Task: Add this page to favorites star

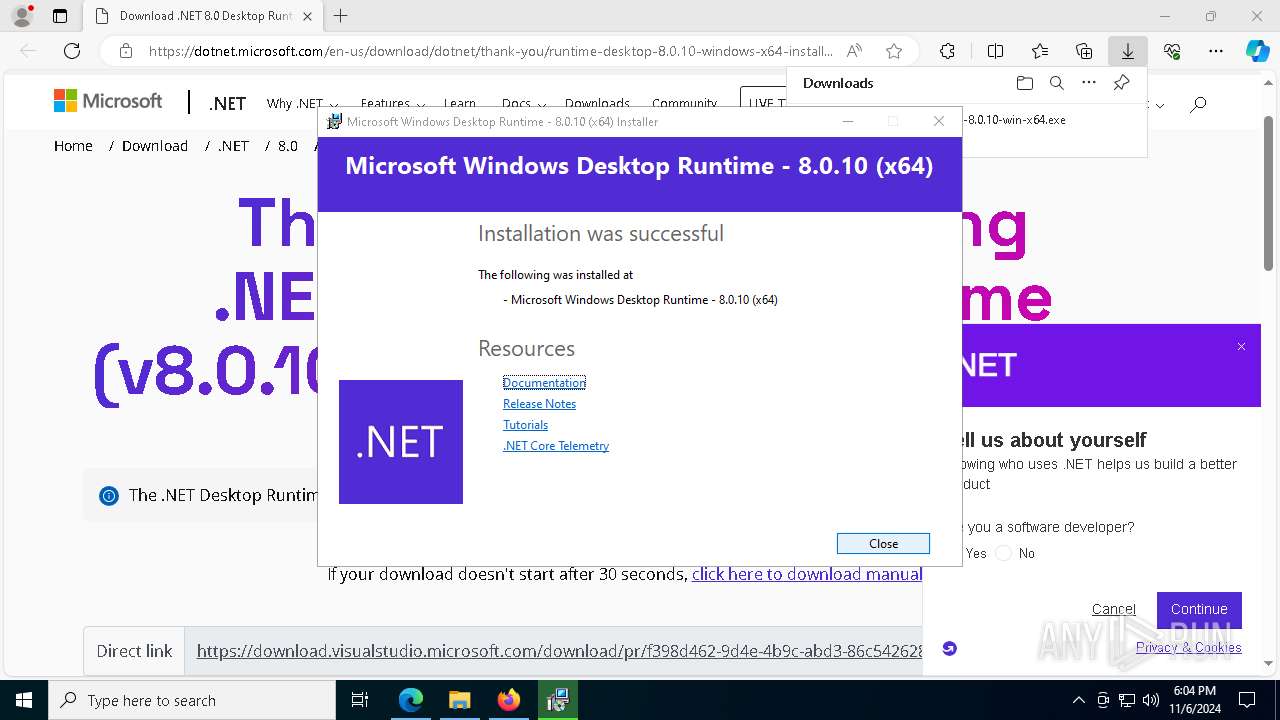Action: pos(894,51)
